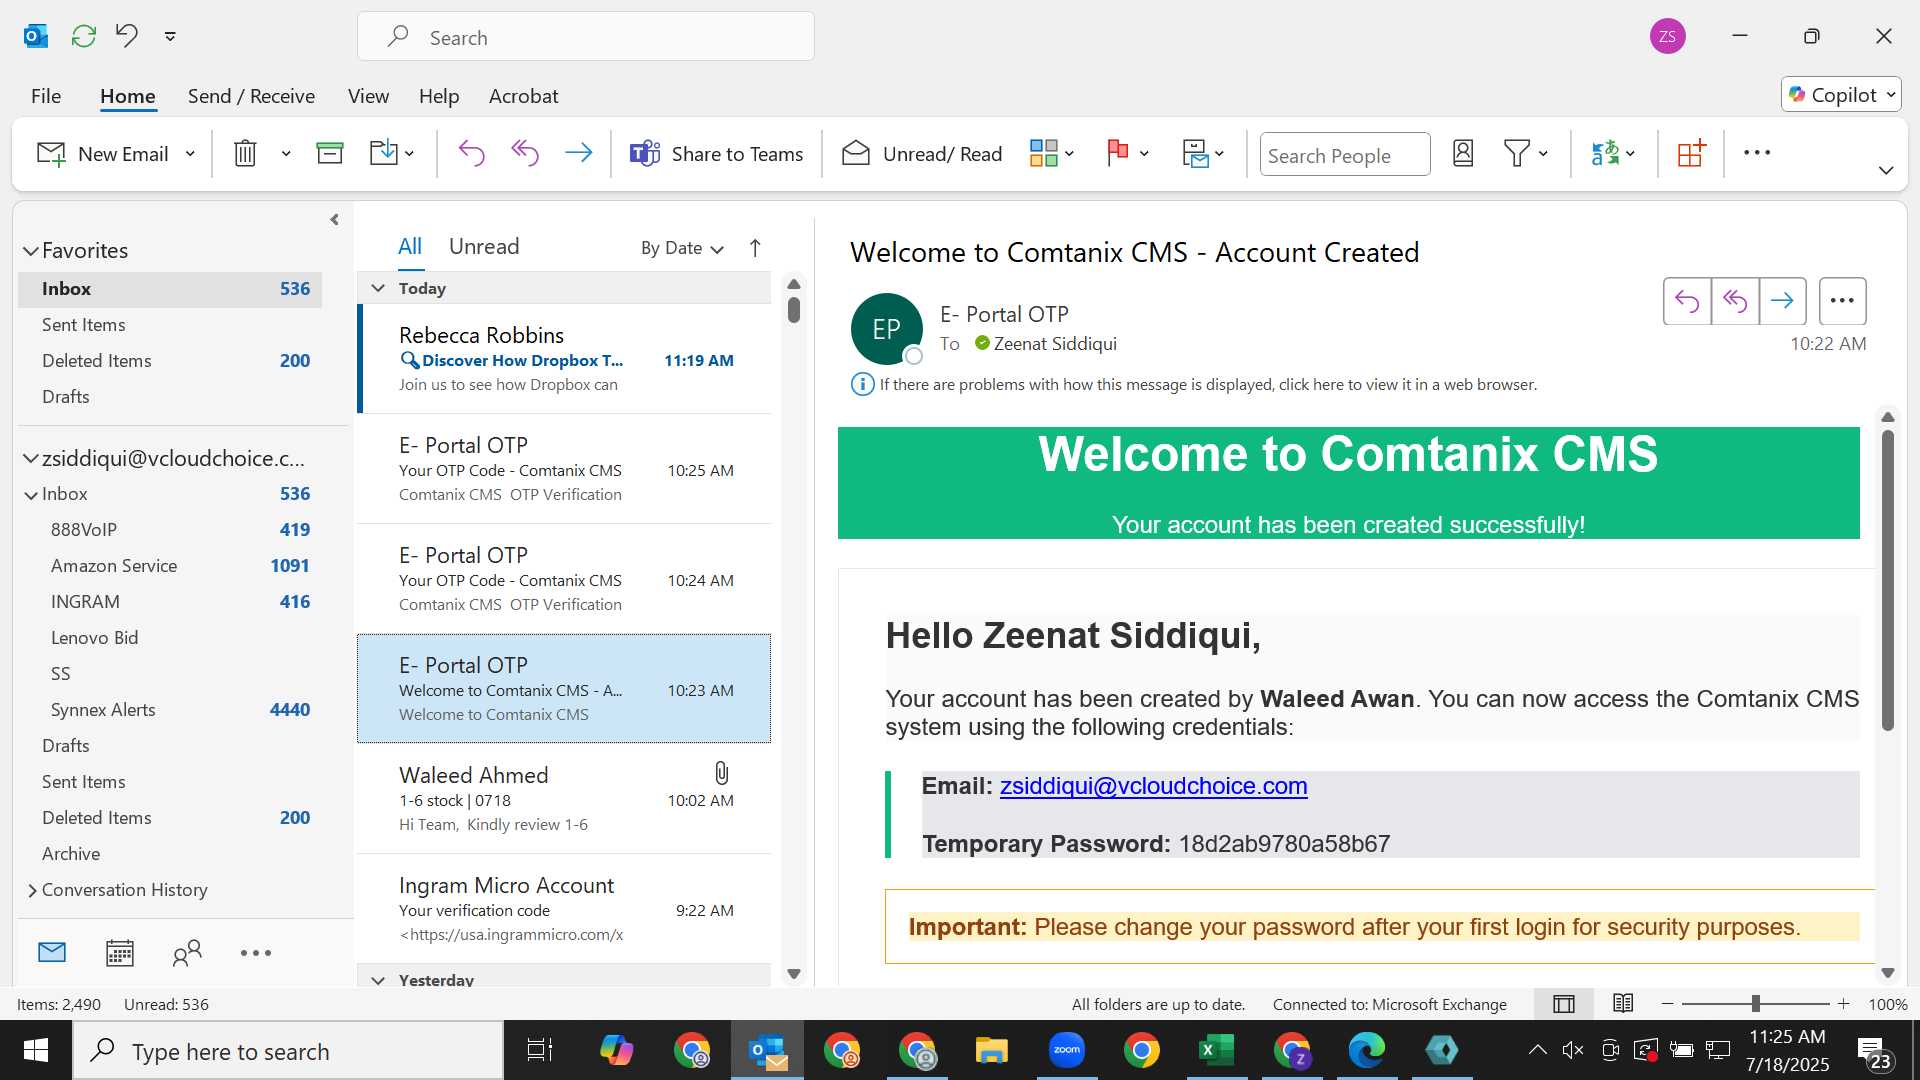Open the Delete options dropdown arrow
Screen dimensions: 1920x1080
point(286,154)
